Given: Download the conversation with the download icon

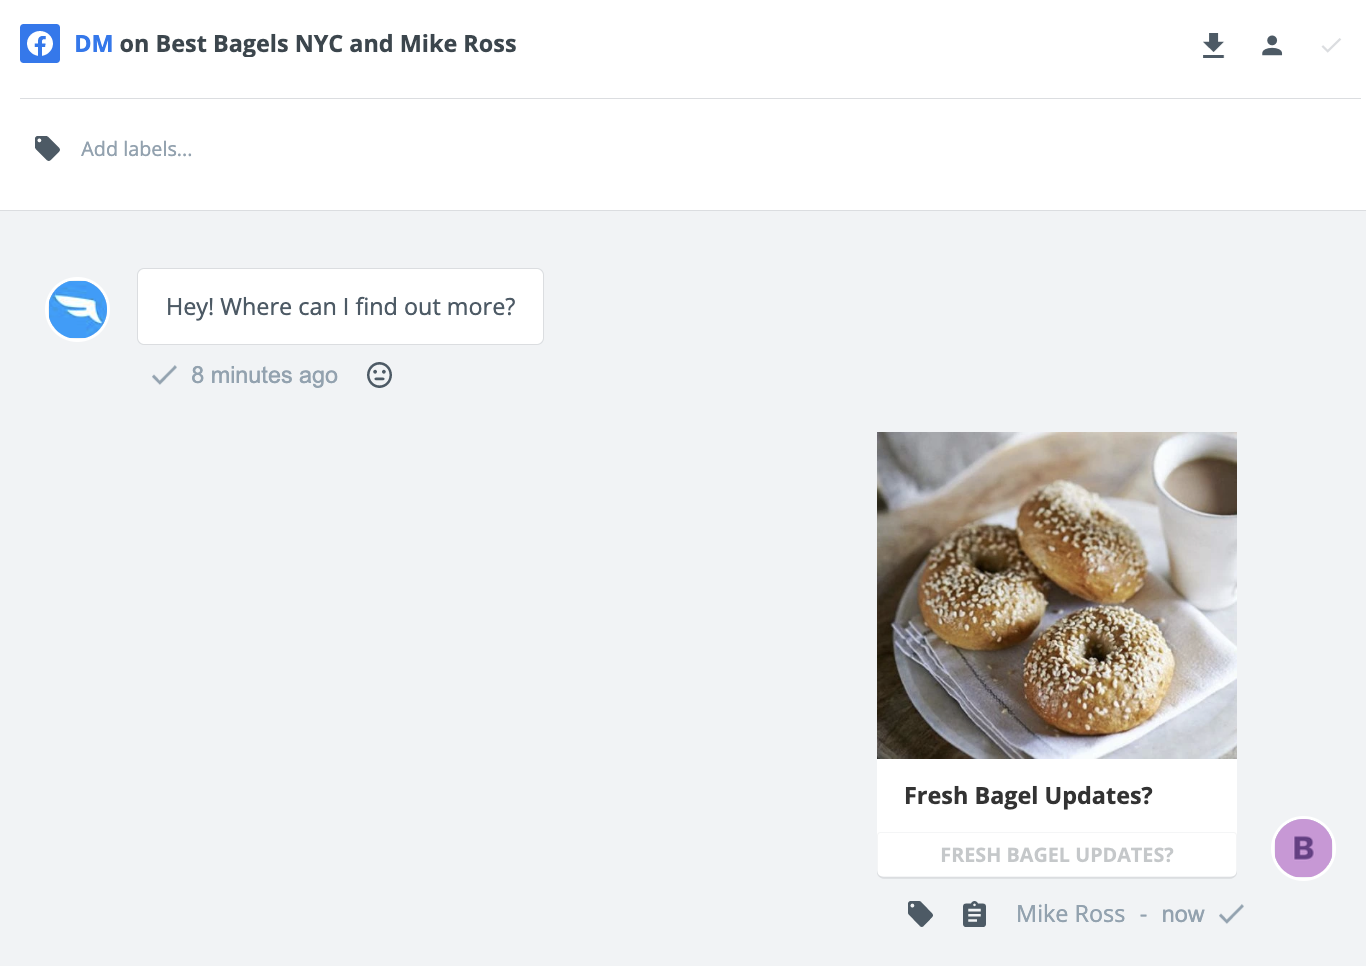Looking at the screenshot, I should pyautogui.click(x=1213, y=45).
